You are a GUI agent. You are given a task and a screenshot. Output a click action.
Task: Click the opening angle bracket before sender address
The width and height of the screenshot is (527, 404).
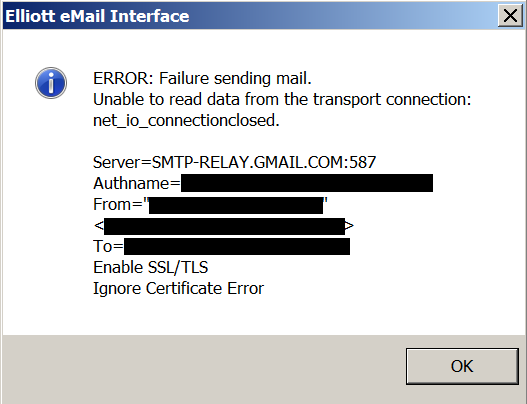tap(99, 226)
